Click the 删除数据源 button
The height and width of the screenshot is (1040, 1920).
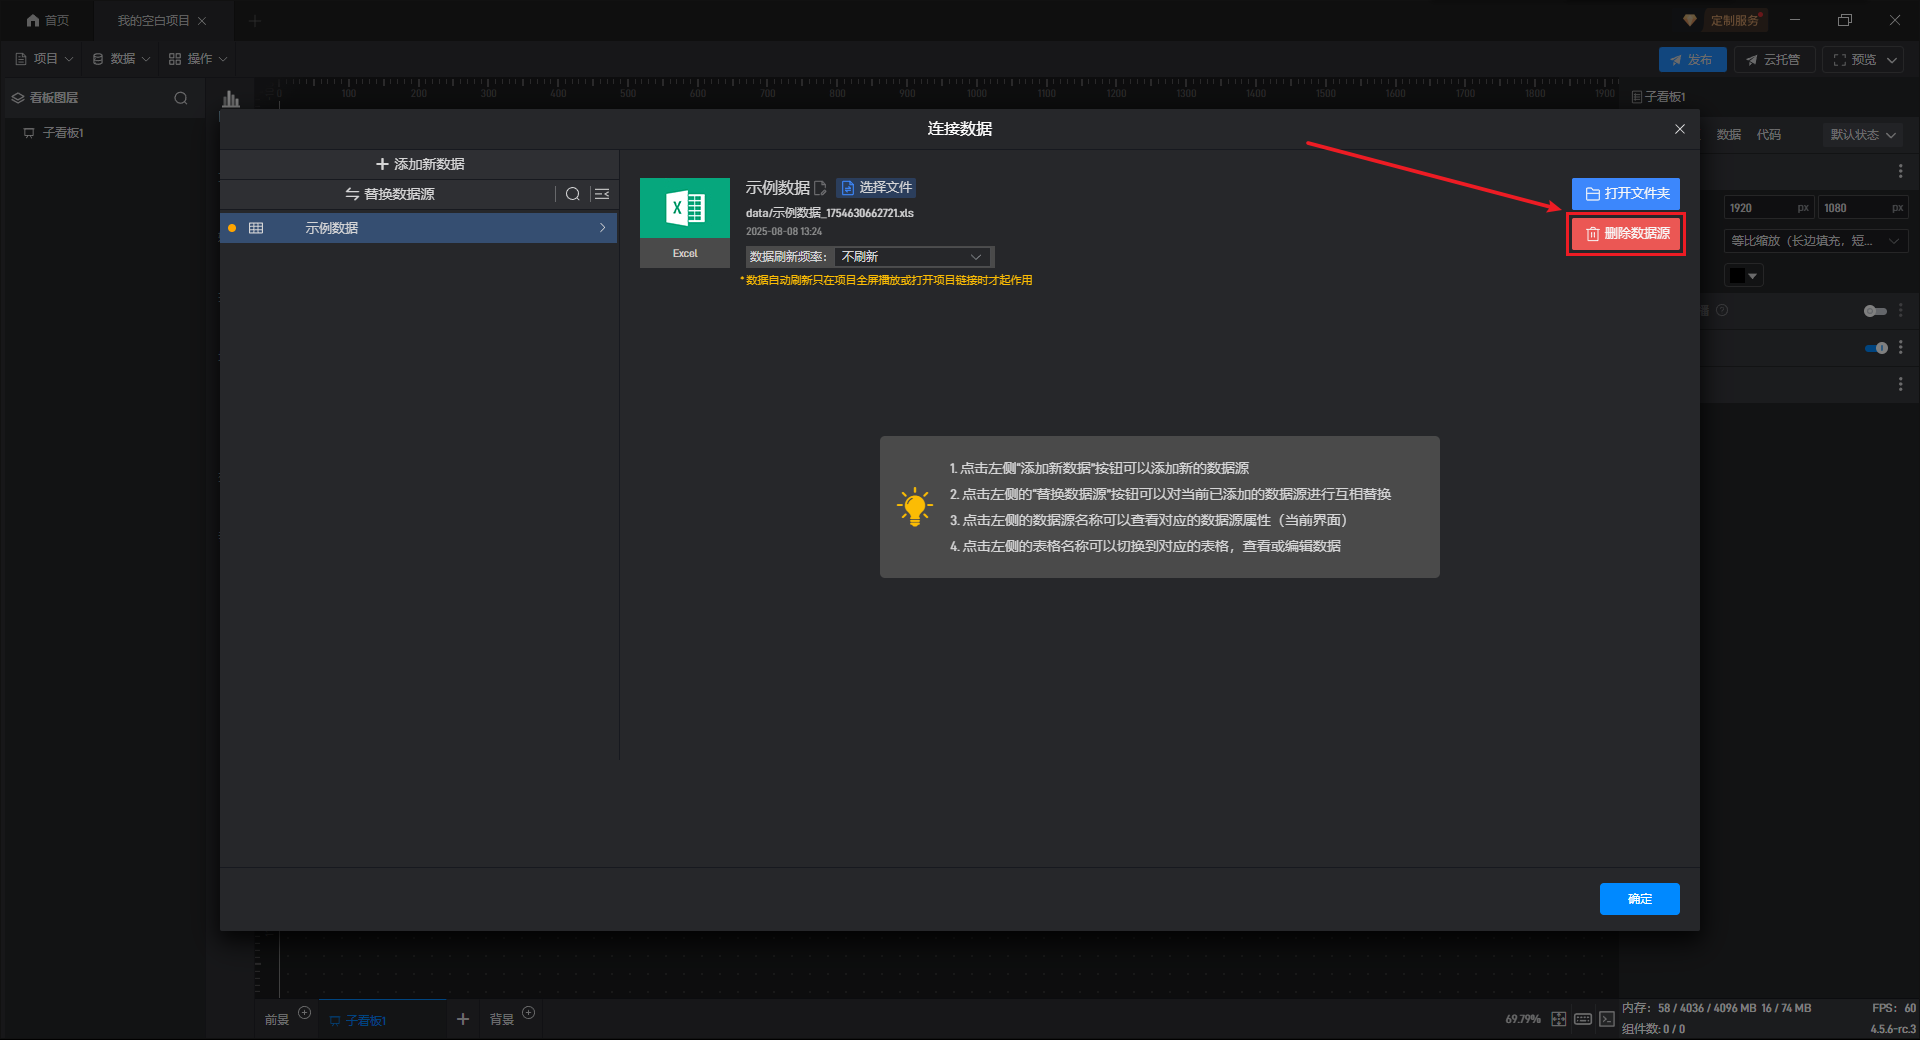[x=1626, y=234]
